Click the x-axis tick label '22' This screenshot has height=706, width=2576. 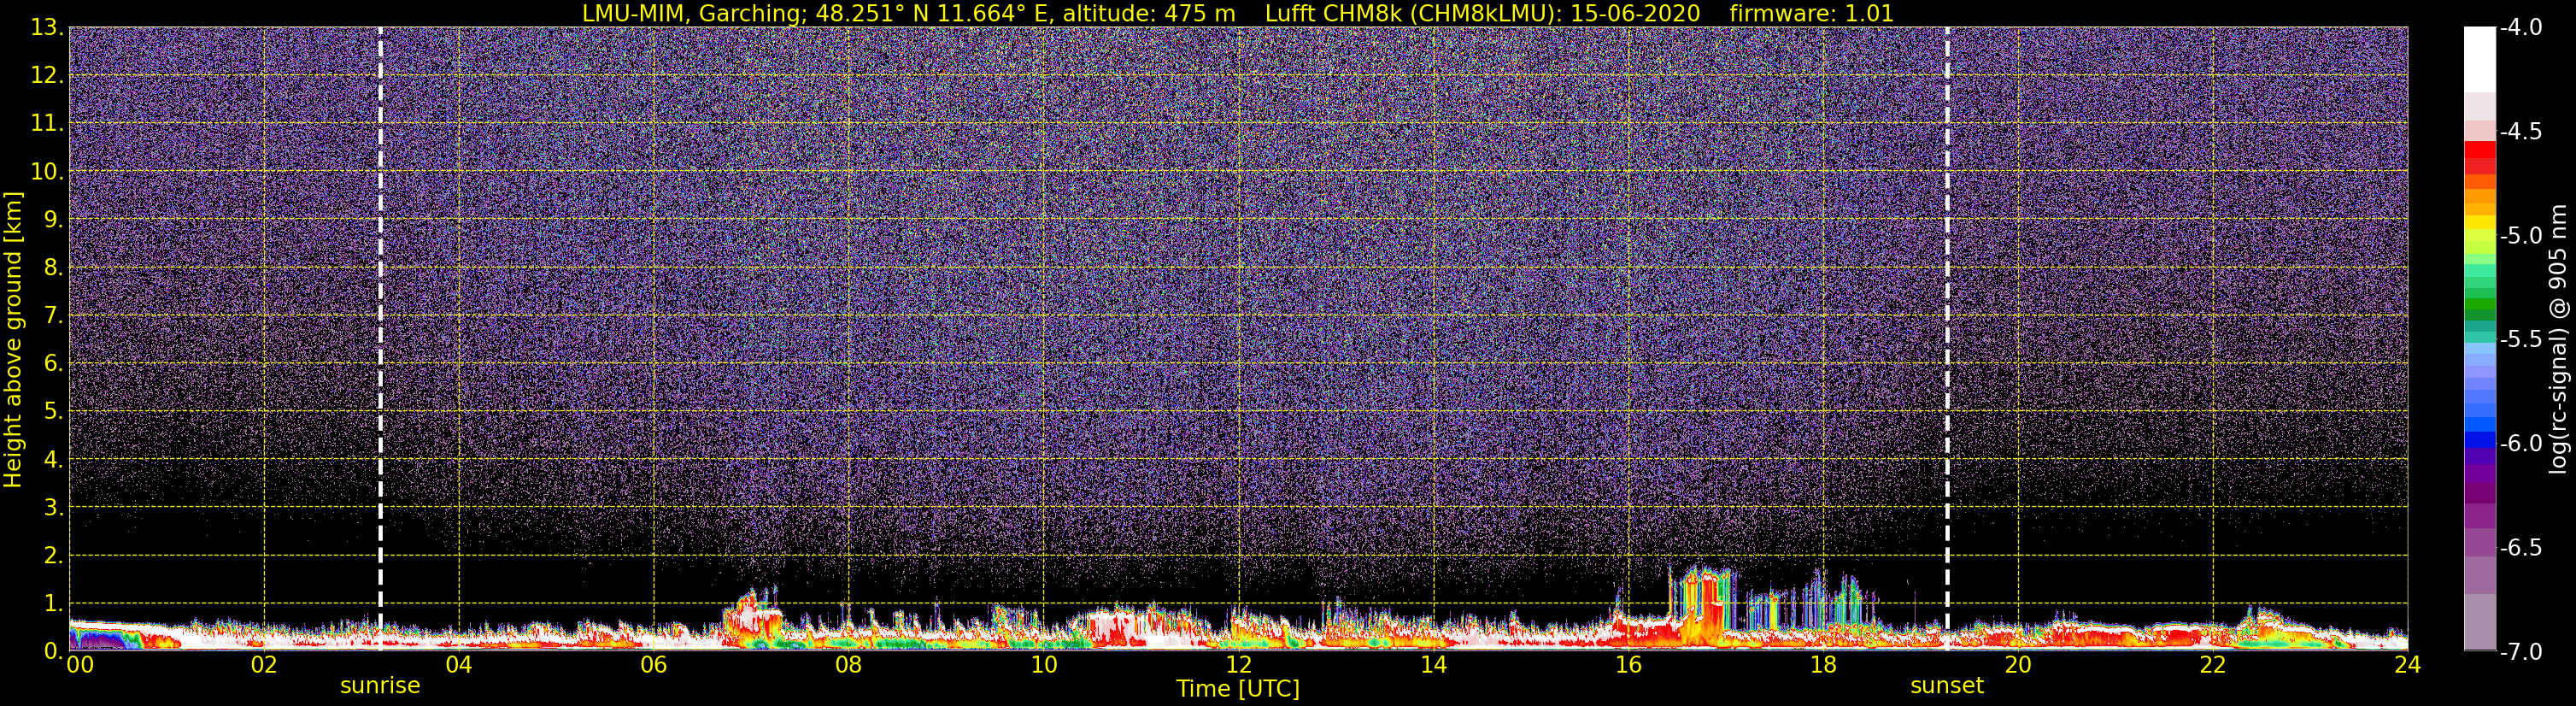click(x=2213, y=666)
